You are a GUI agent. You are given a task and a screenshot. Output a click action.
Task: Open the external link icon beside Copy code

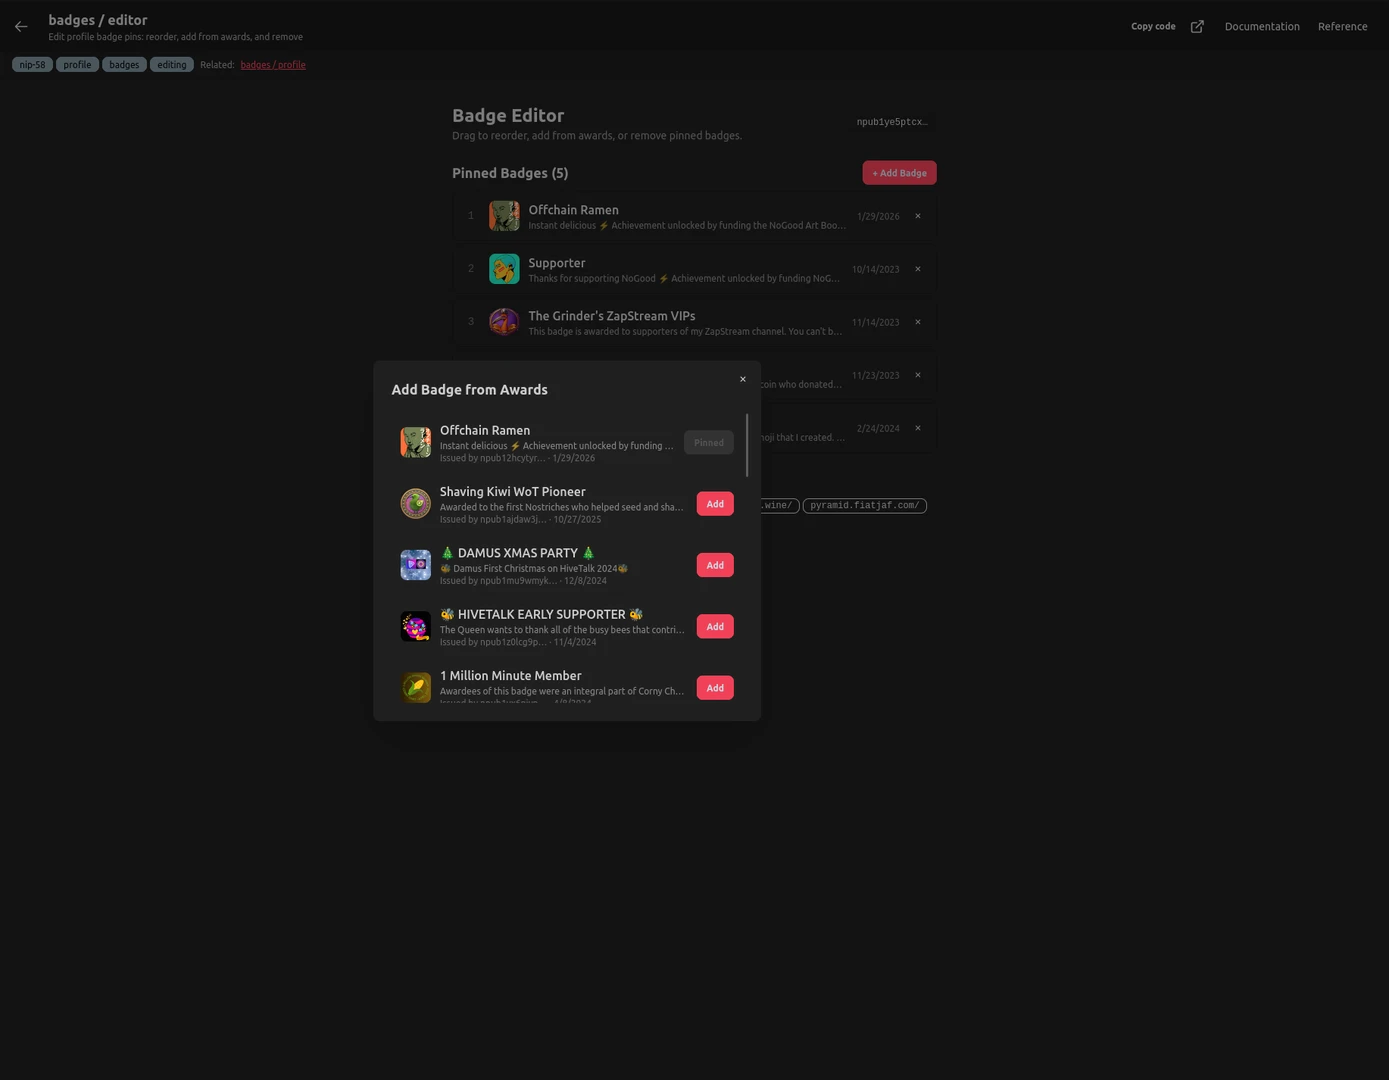pyautogui.click(x=1197, y=27)
